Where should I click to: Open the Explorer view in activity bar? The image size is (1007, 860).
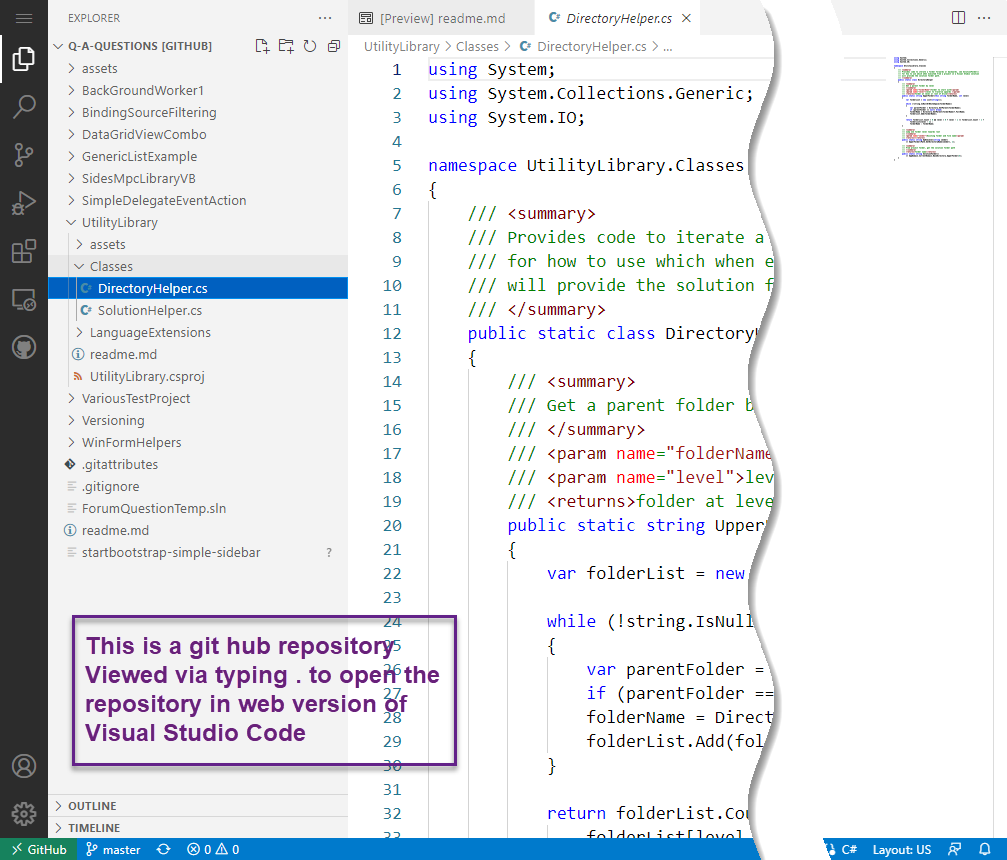(x=24, y=59)
